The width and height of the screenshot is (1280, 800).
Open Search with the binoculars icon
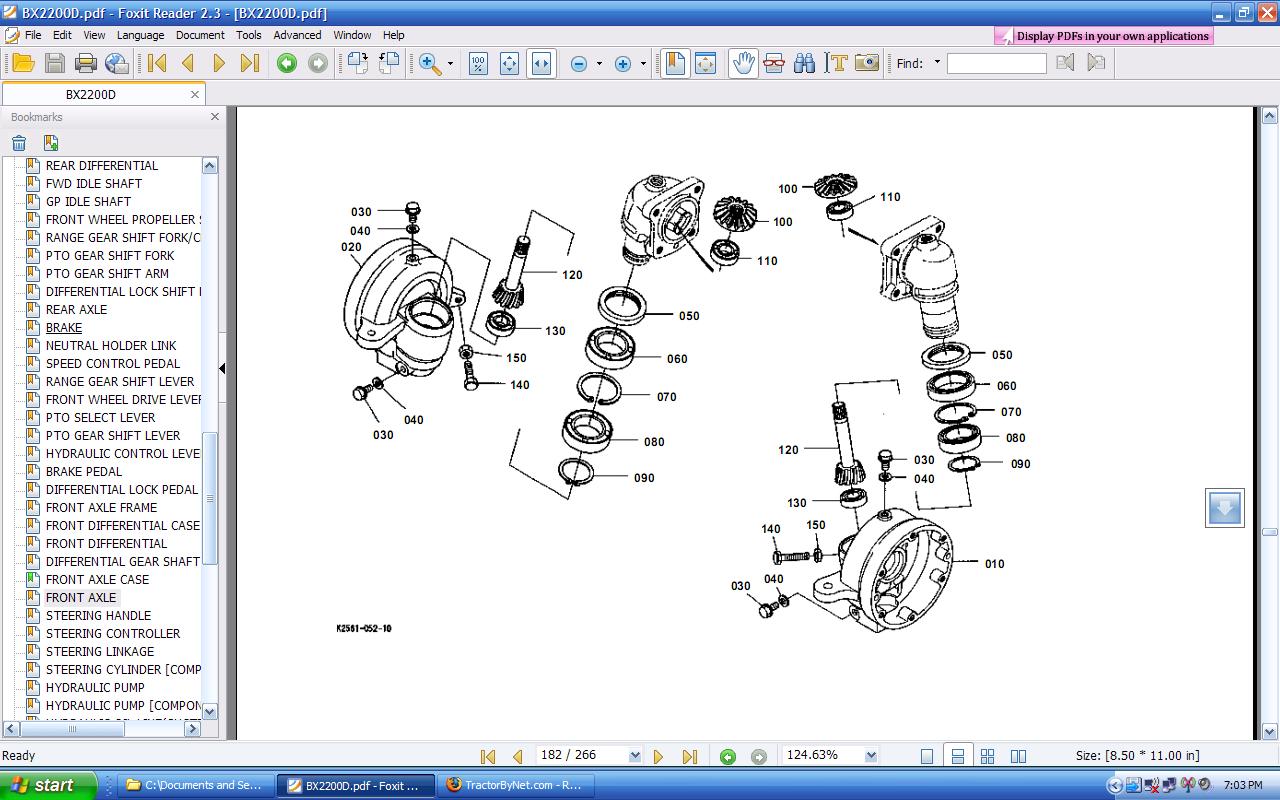pos(804,63)
